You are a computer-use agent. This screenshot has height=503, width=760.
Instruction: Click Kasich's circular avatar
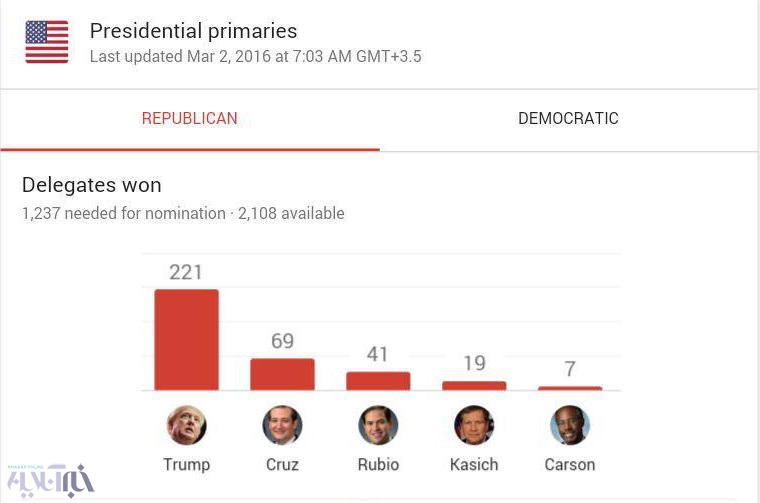(474, 426)
